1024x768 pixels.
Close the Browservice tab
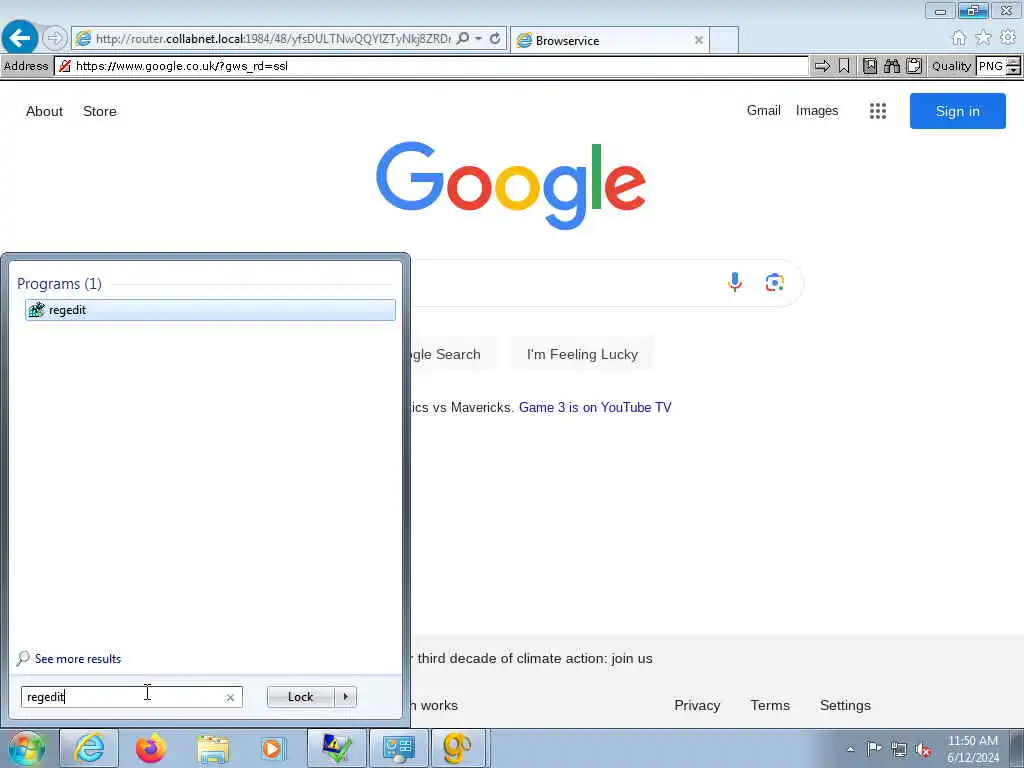pos(698,40)
